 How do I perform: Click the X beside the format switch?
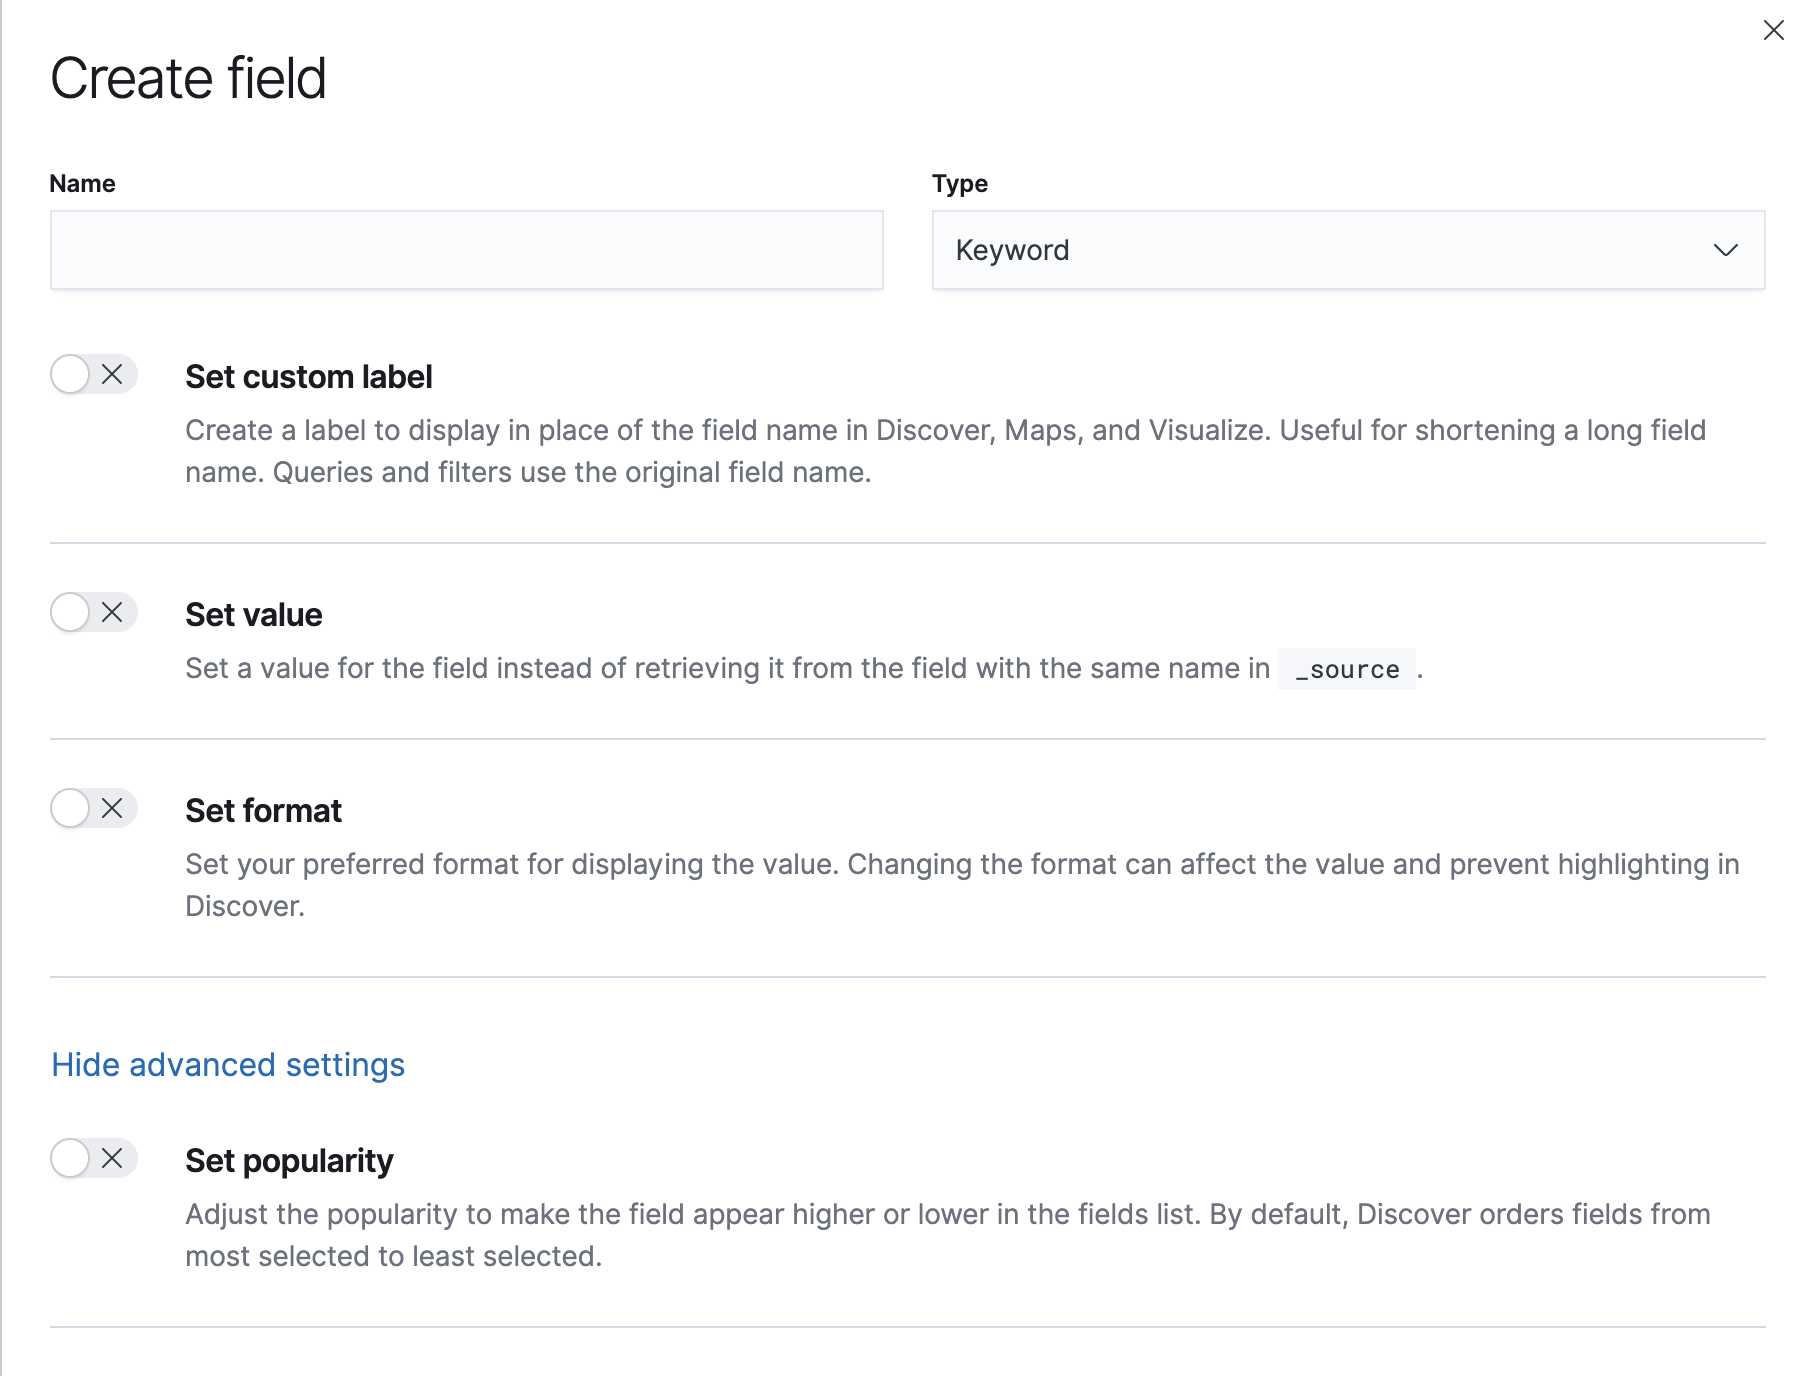pyautogui.click(x=113, y=810)
